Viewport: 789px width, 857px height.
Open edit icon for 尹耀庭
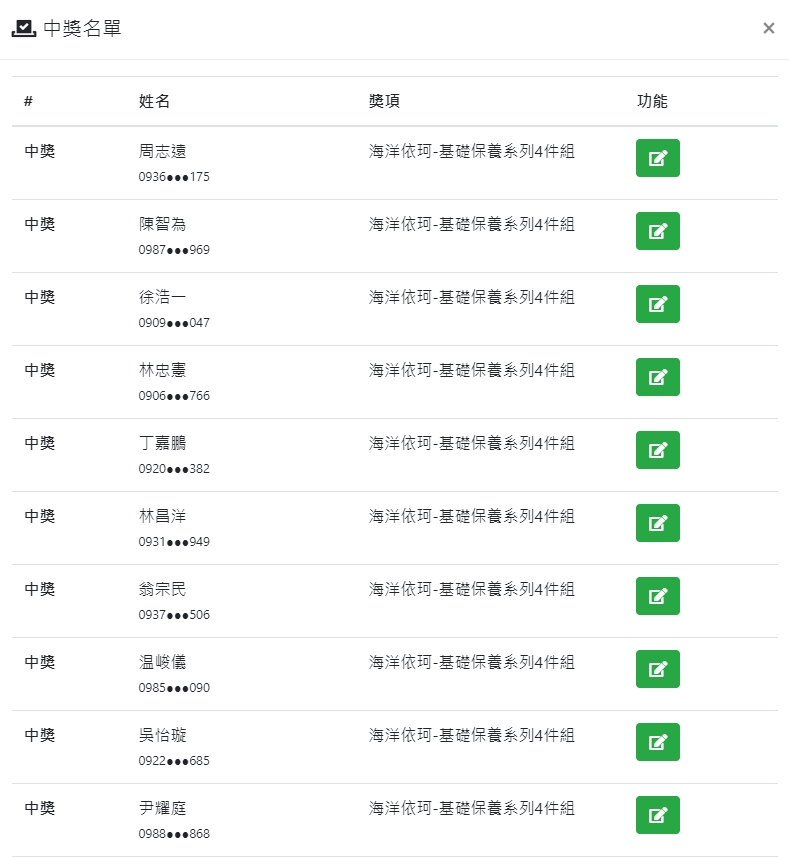click(657, 815)
